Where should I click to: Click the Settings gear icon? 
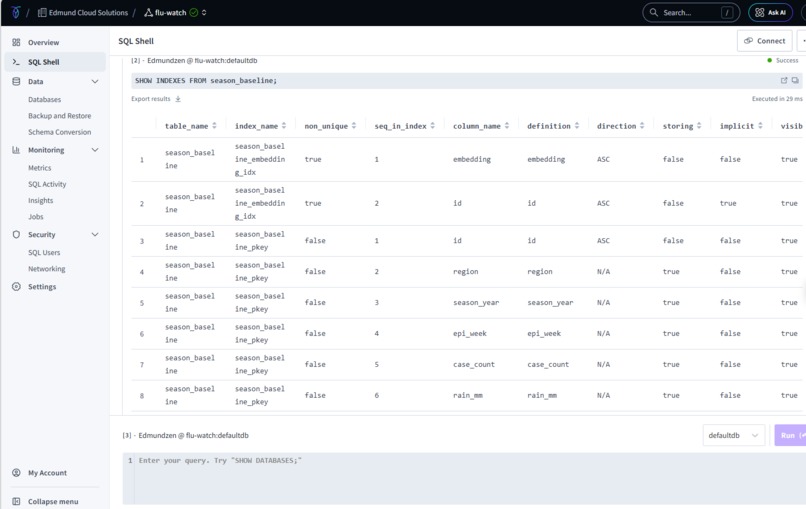tap(16, 286)
